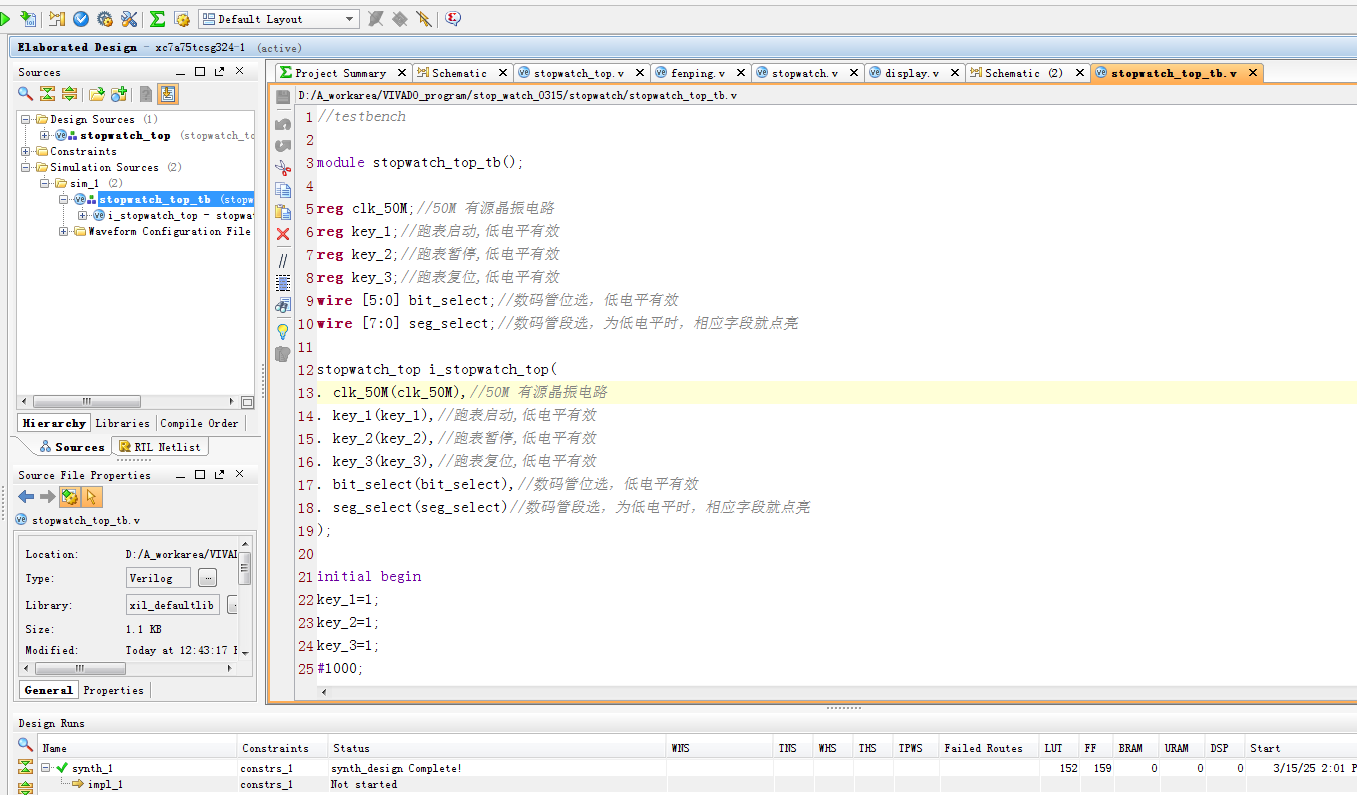Collapse all in Sources panel toolbar
This screenshot has width=1357, height=795.
[x=47, y=94]
